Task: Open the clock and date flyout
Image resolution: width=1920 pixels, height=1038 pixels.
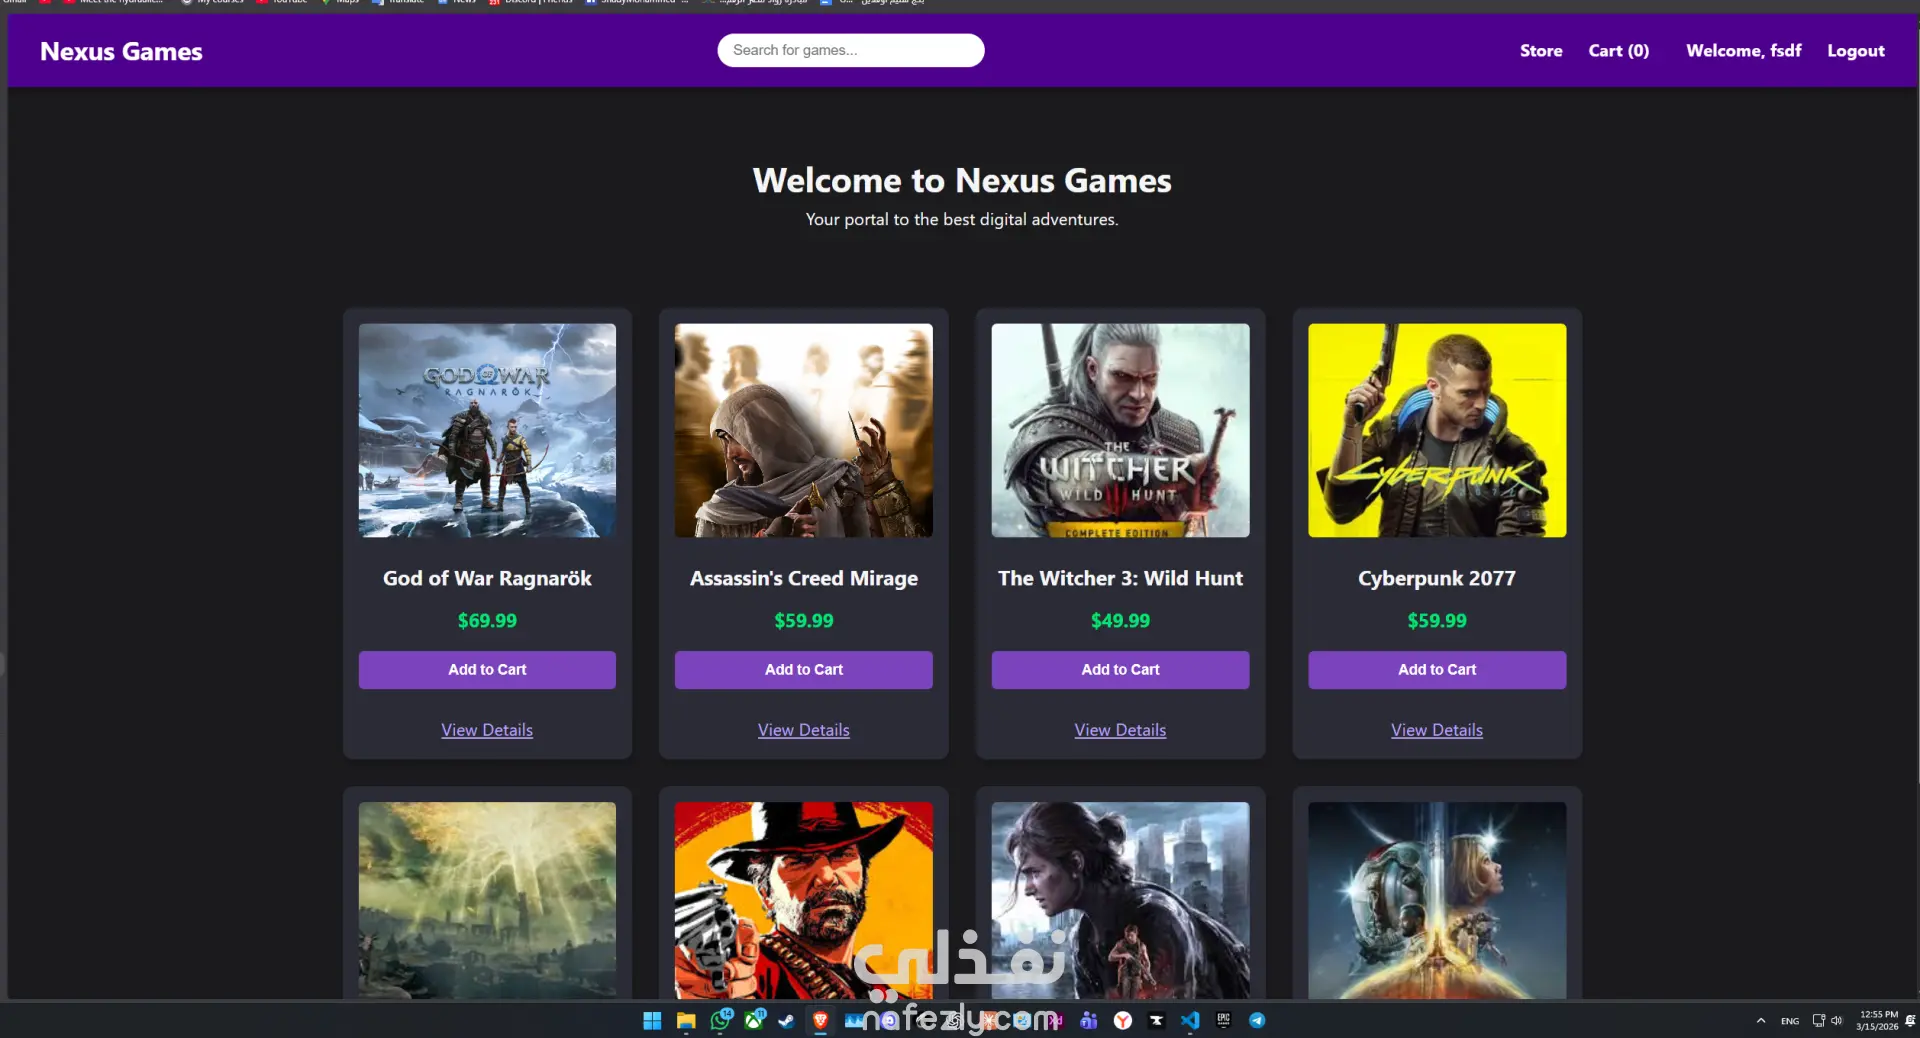Action: (x=1877, y=1020)
